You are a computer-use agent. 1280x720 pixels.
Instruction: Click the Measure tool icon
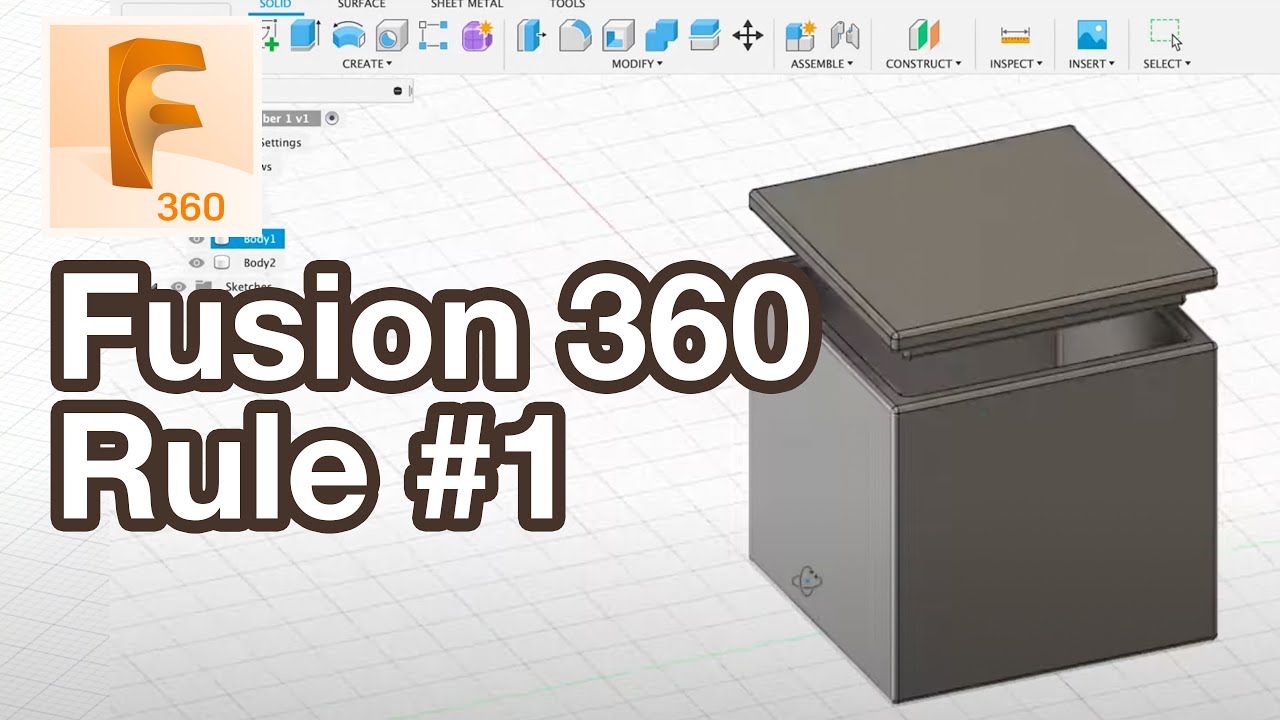coord(1015,36)
